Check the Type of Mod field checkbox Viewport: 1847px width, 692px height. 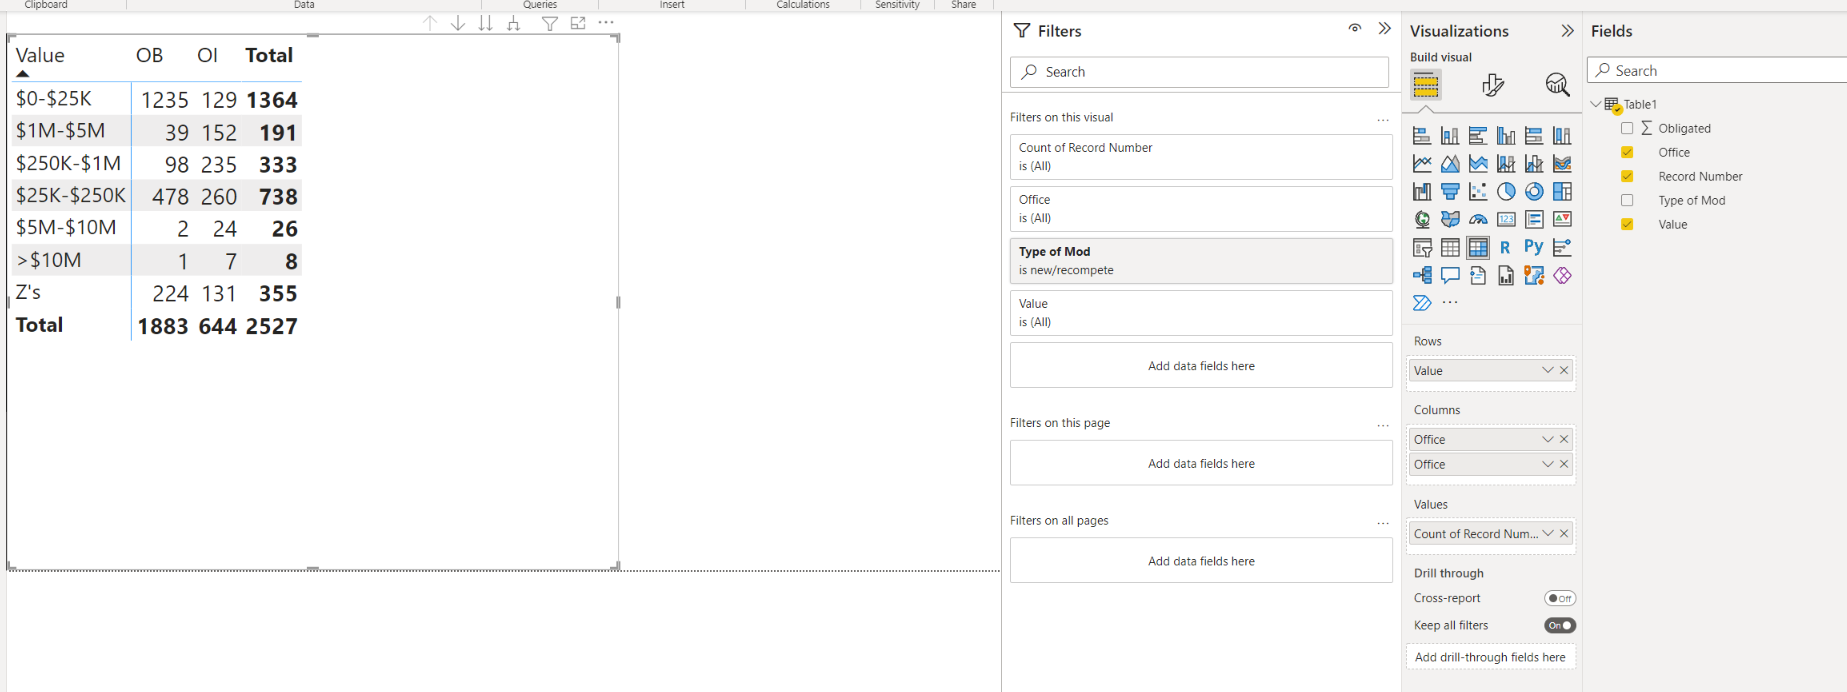click(x=1627, y=200)
